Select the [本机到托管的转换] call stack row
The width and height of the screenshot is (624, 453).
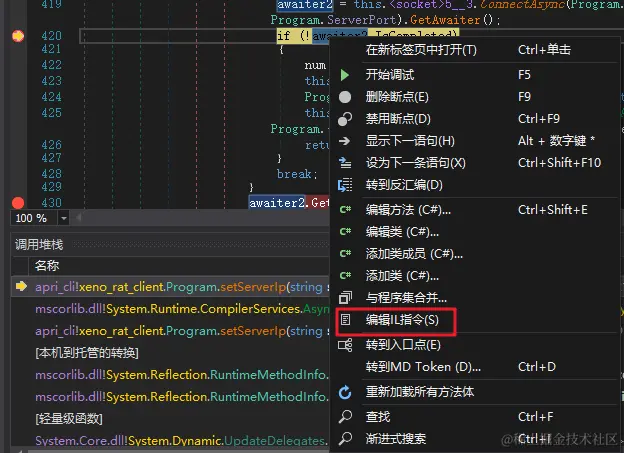pyautogui.click(x=170, y=353)
